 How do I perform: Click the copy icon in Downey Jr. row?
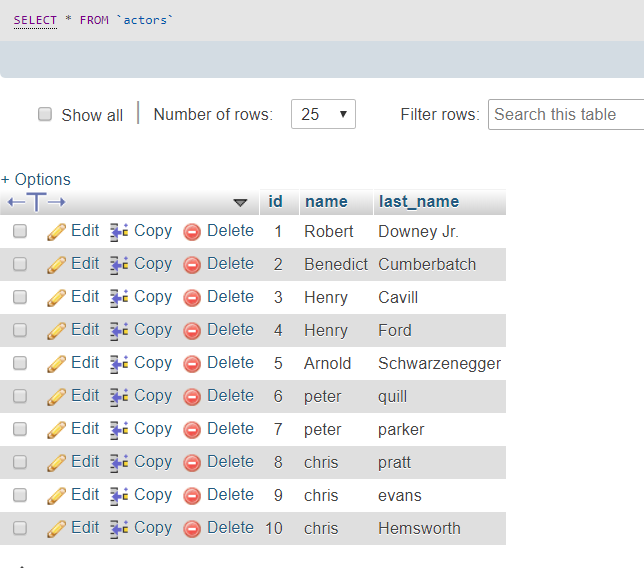click(x=119, y=232)
